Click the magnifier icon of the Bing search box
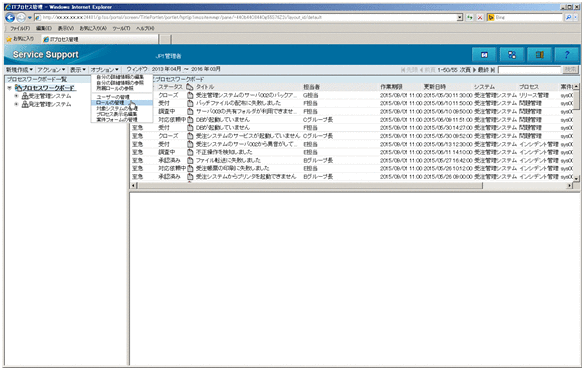Image resolution: width=585 pixels, height=371 pixels. [568, 18]
